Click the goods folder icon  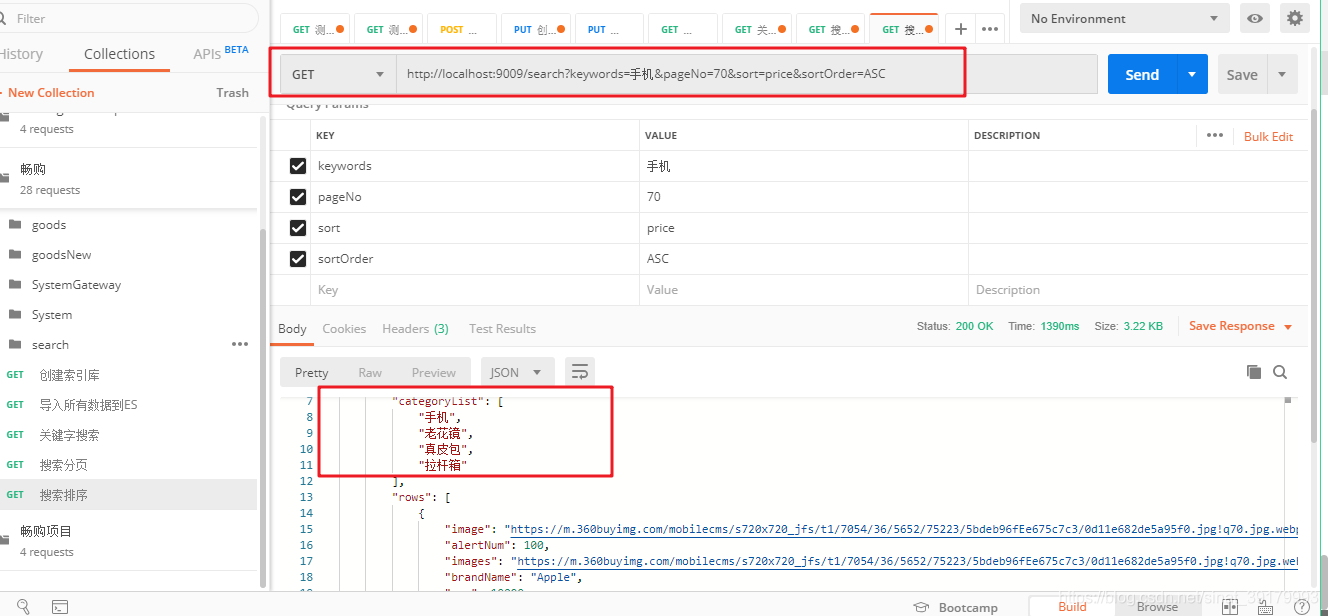click(x=14, y=224)
